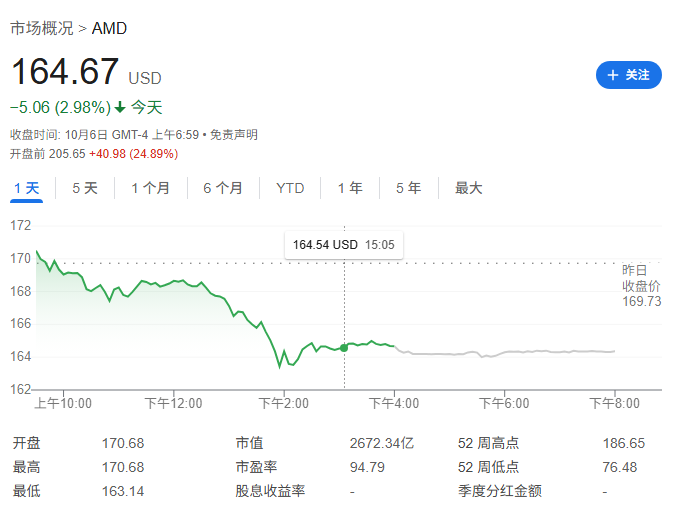Click the 164.54 USD chart tooltip
The image size is (700, 510).
point(343,244)
